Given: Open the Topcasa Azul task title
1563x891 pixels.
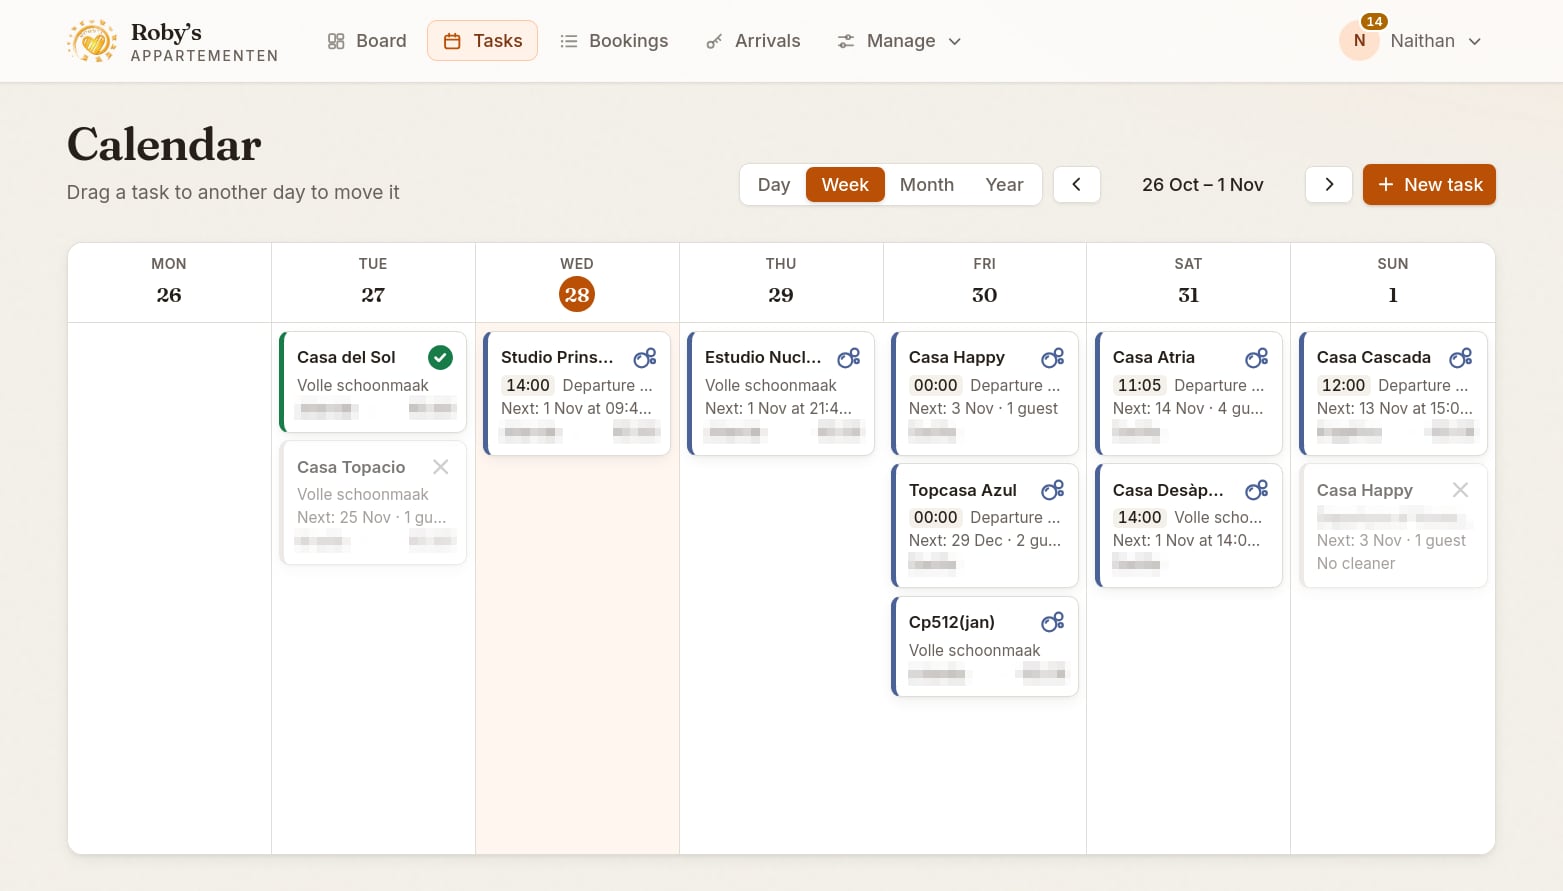Looking at the screenshot, I should click(963, 490).
